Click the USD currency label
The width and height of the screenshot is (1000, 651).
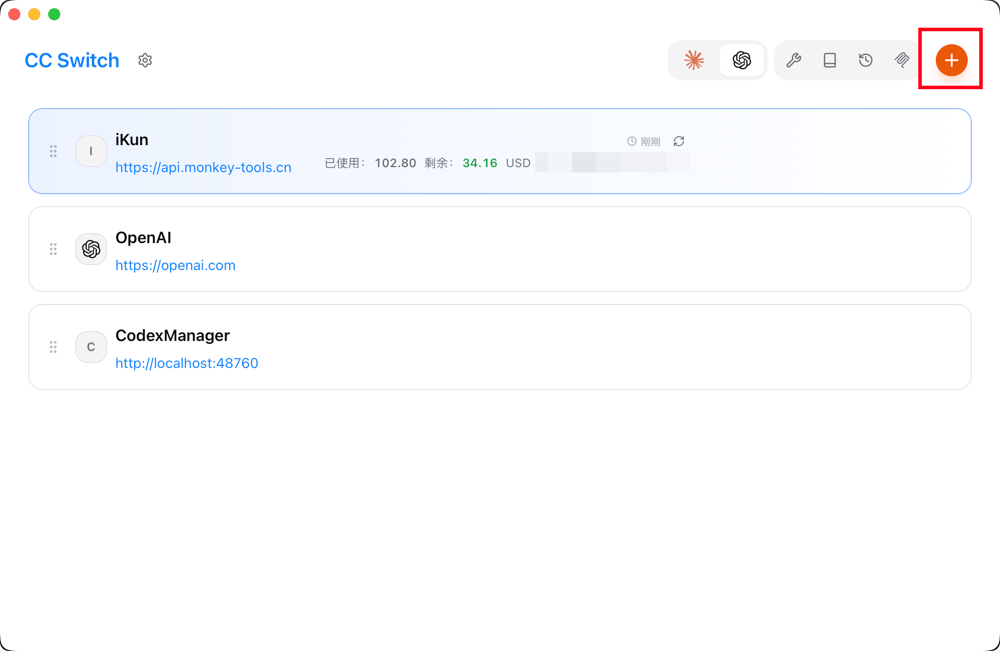pos(518,163)
